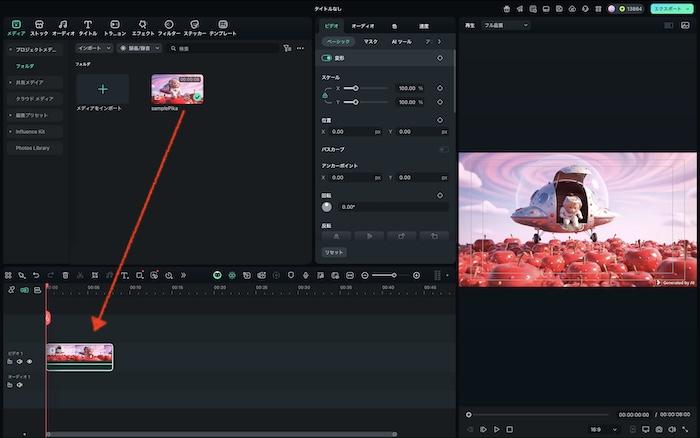Expand the プロジェクトメディア tree item
Viewport: 700px width, 438px height.
(11, 48)
